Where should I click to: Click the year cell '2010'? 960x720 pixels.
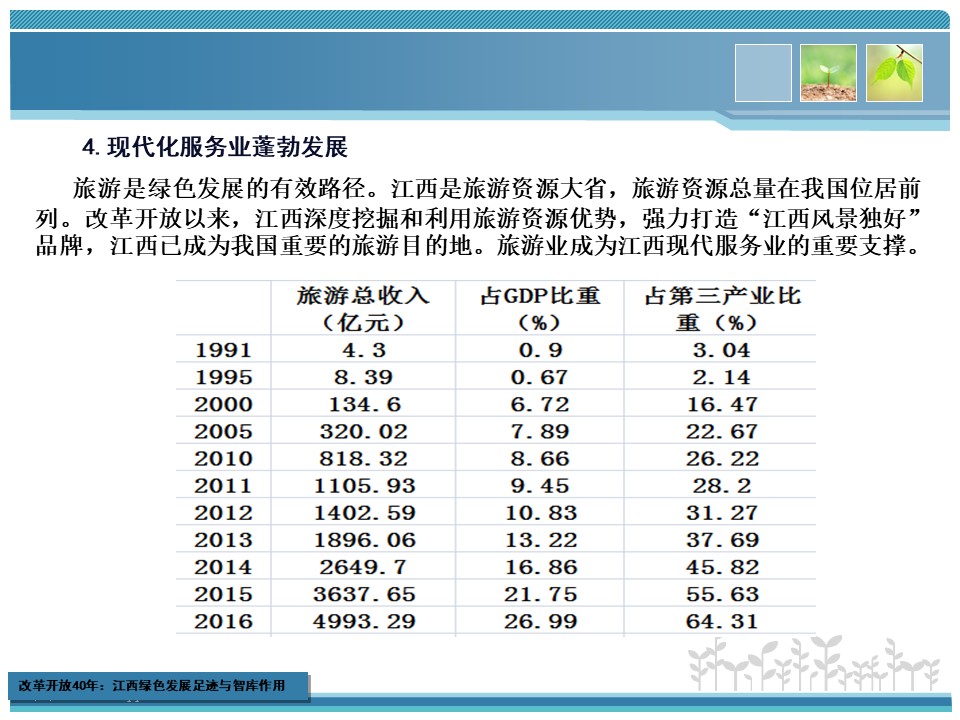223,458
